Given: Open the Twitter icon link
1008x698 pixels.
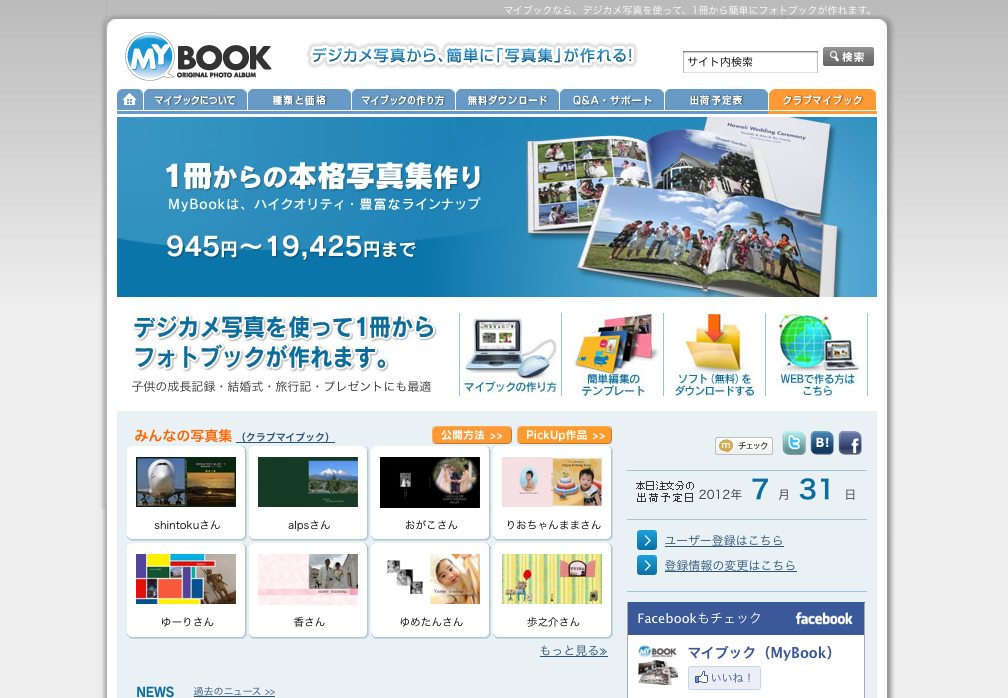Looking at the screenshot, I should [794, 444].
